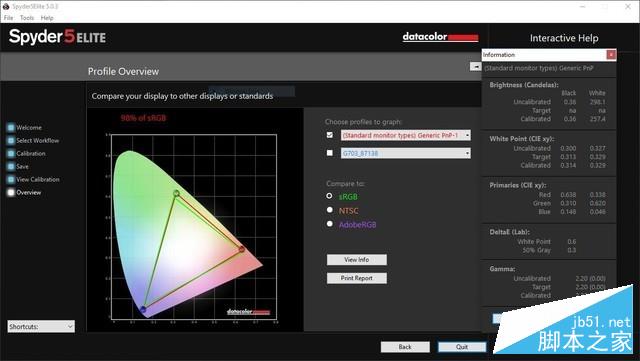
Task: Open the Tools menu
Action: coord(27,18)
